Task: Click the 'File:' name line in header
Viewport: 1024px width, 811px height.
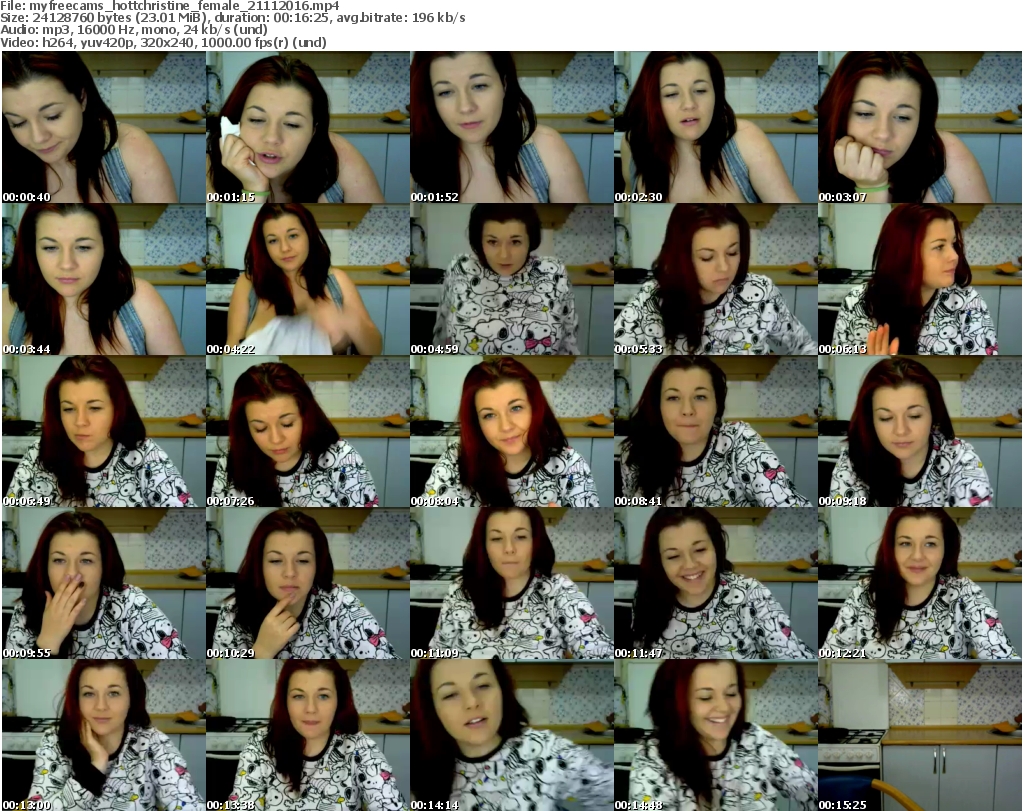Action: point(170,6)
